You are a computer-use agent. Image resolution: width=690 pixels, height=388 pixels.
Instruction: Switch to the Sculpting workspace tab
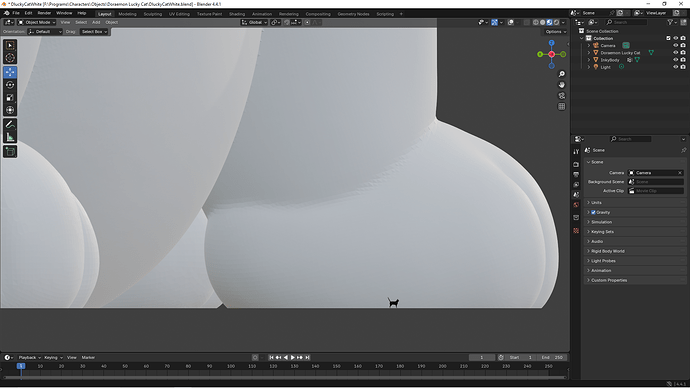[153, 14]
